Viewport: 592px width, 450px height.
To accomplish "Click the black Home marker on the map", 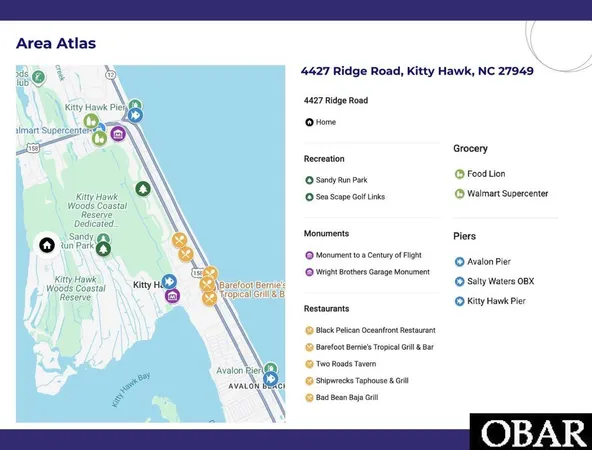I will coord(47,245).
